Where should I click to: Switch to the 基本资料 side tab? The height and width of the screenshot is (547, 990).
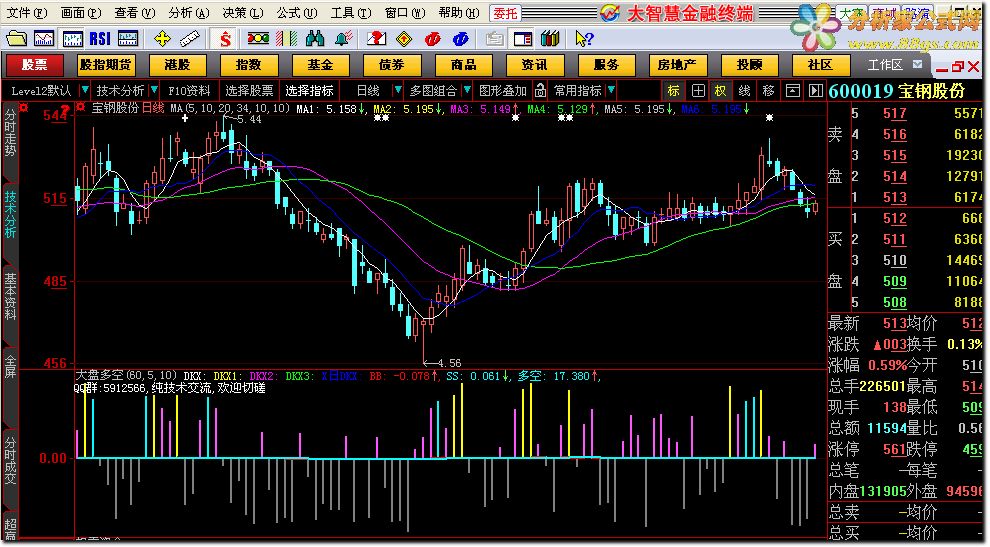click(10, 296)
